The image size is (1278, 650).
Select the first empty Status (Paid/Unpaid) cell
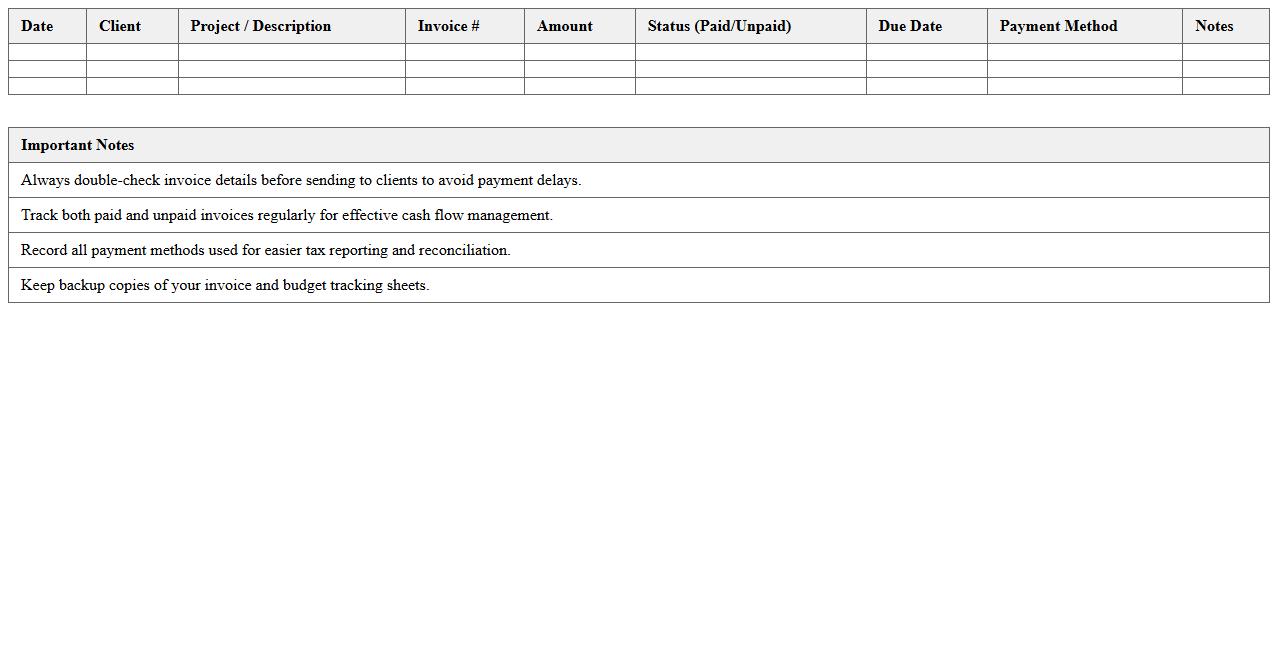point(750,52)
